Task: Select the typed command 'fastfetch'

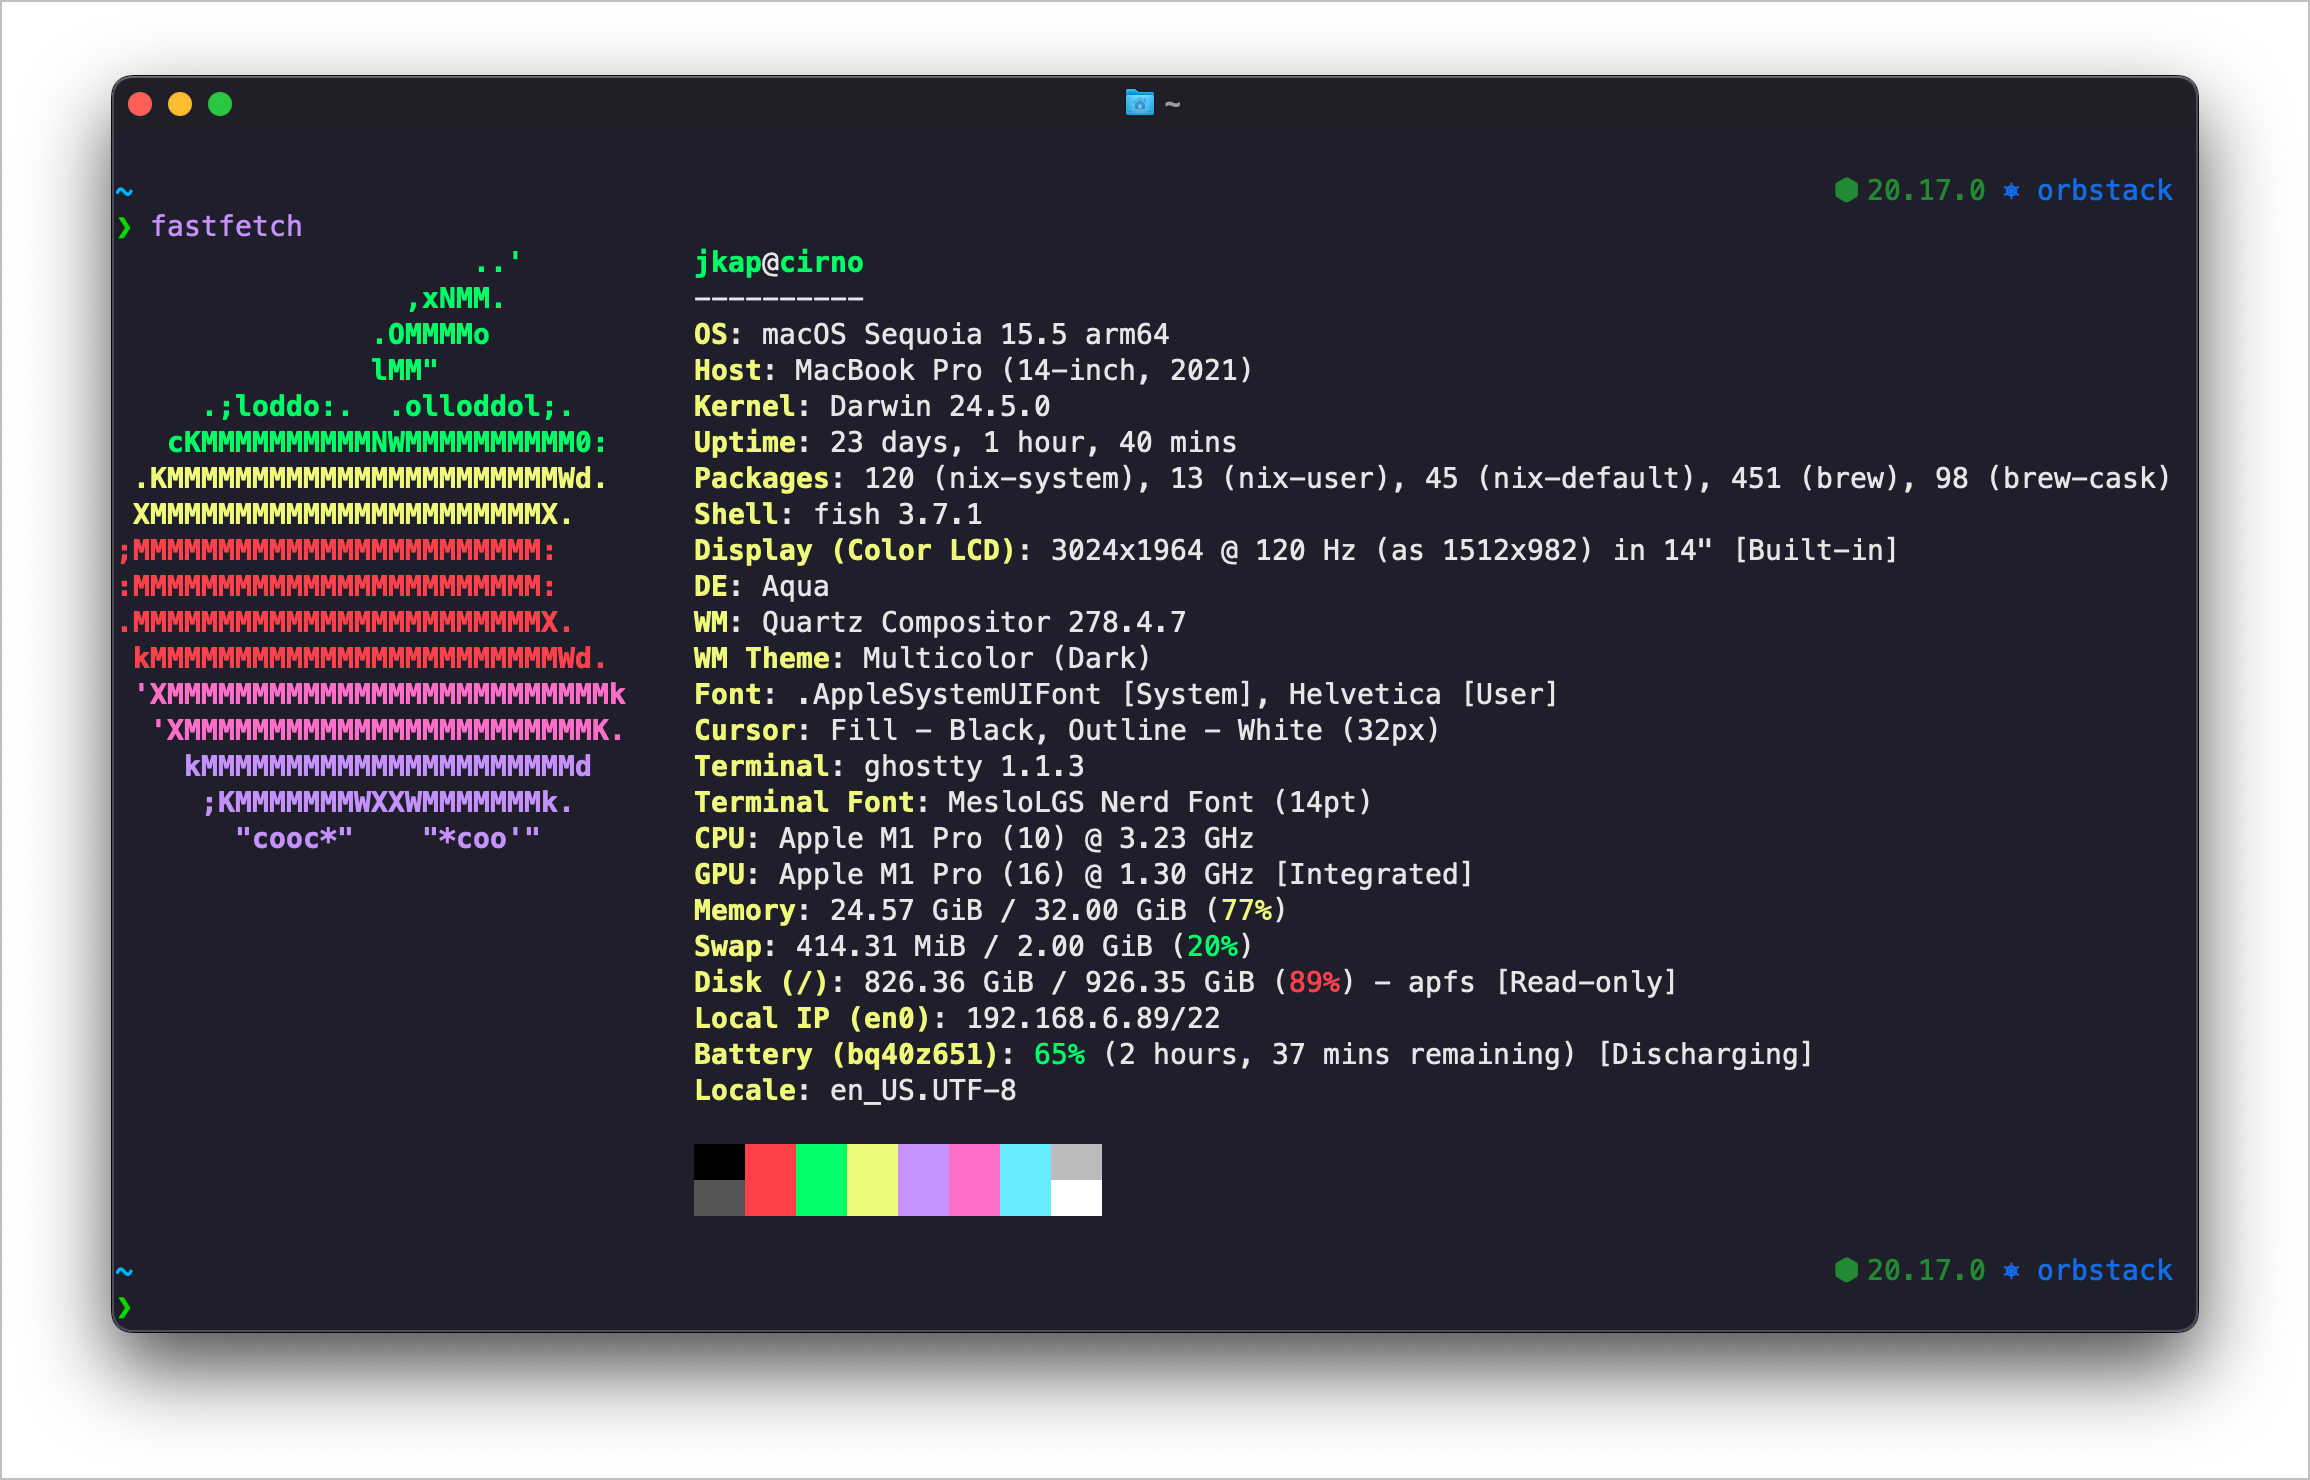Action: coord(226,227)
